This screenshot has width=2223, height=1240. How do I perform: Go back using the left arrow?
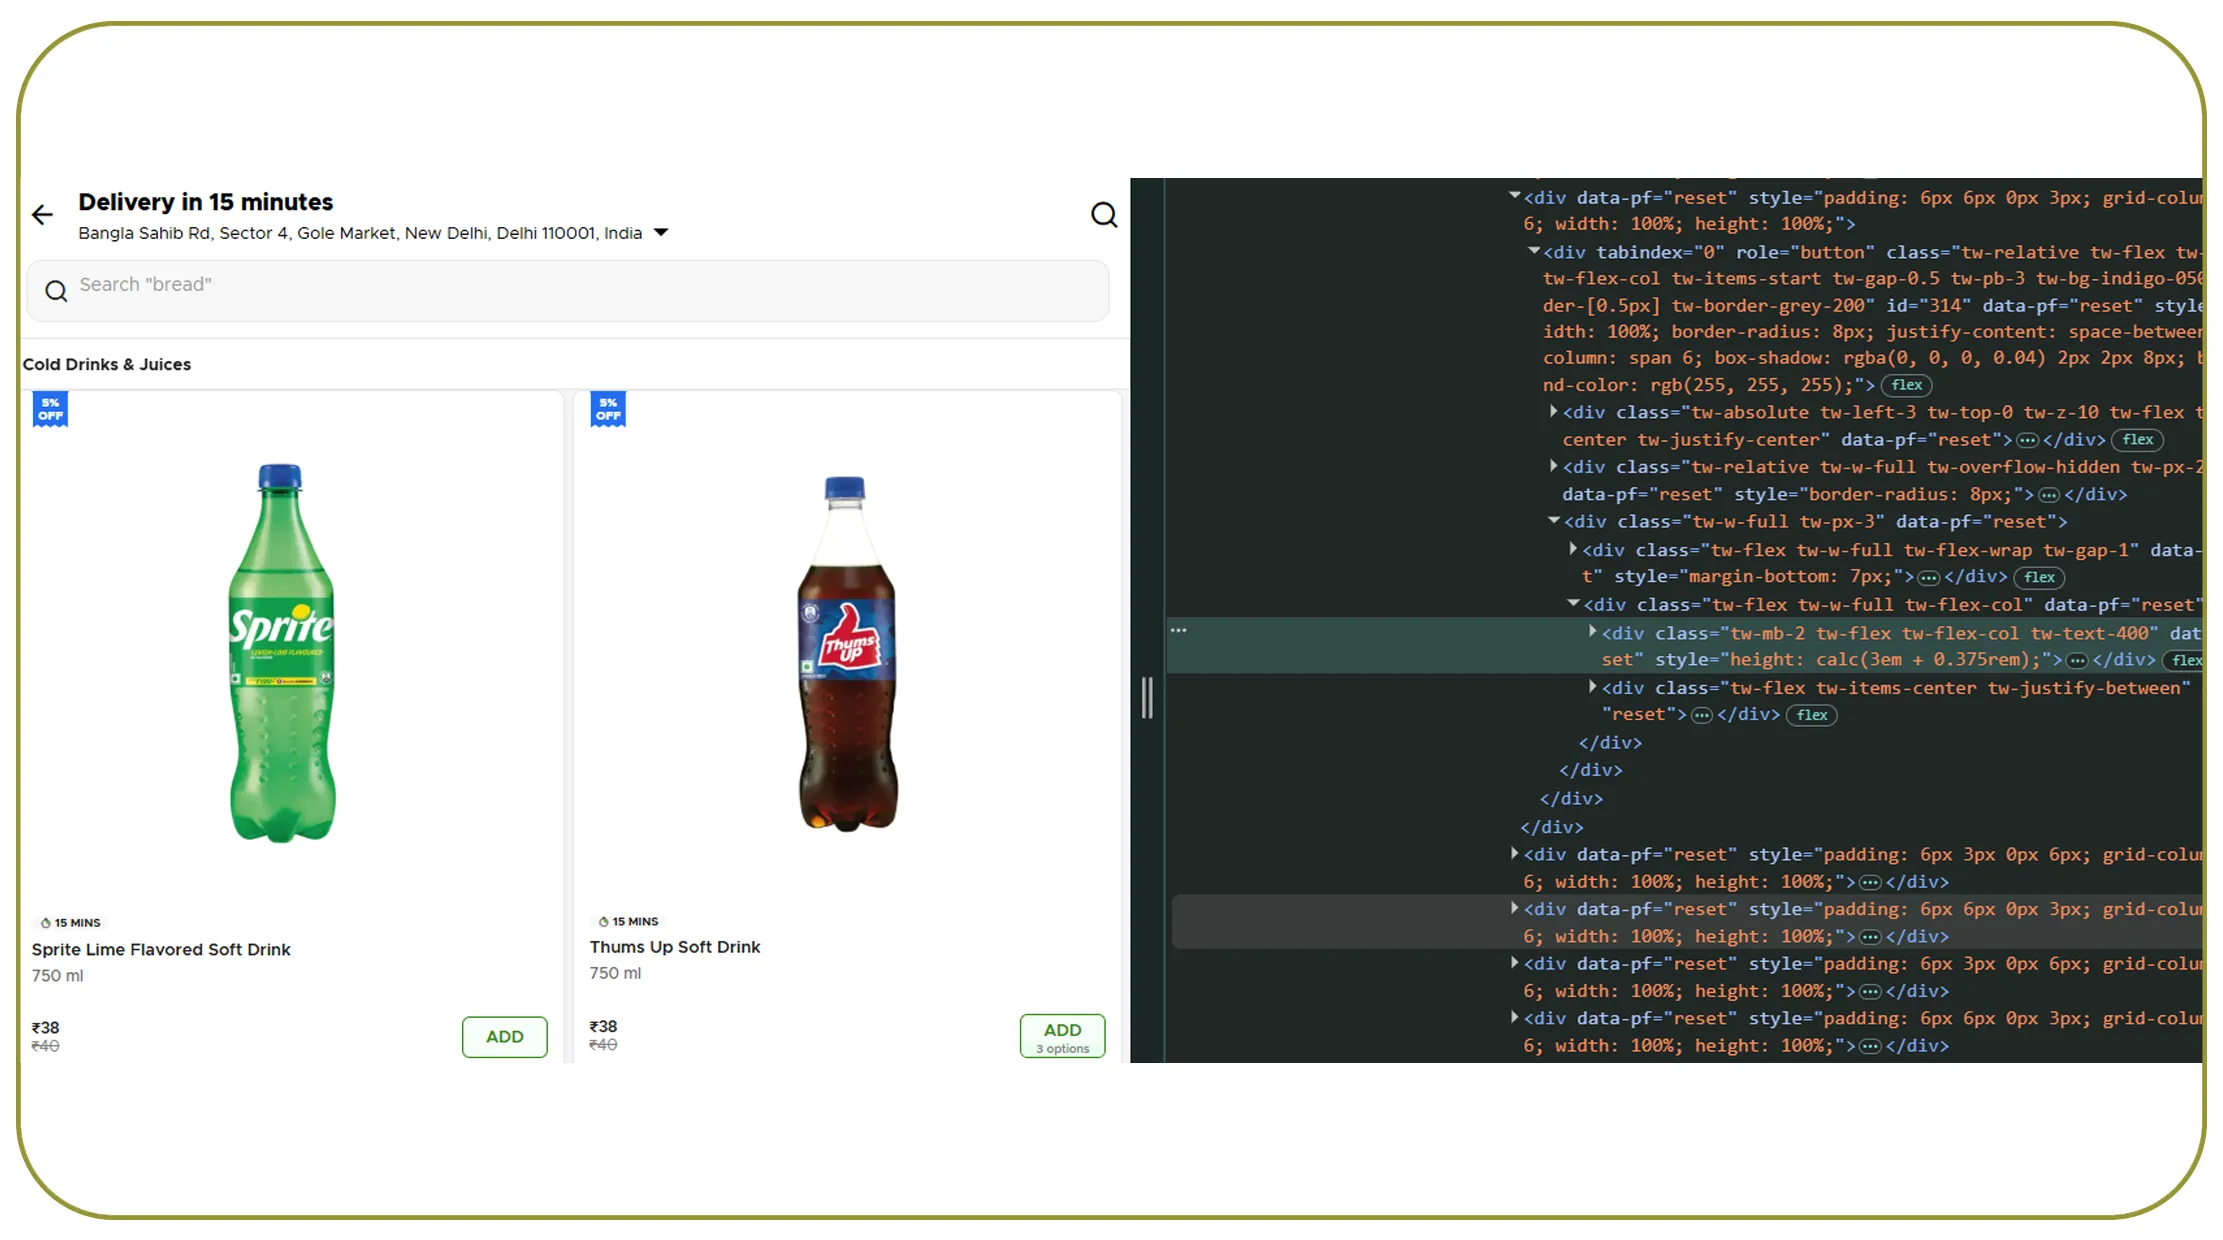pyautogui.click(x=42, y=215)
